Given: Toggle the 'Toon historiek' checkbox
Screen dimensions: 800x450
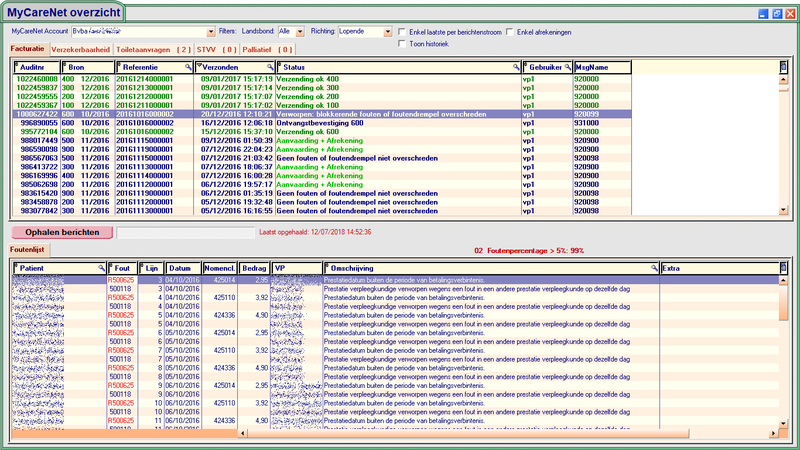Looking at the screenshot, I should coord(402,44).
